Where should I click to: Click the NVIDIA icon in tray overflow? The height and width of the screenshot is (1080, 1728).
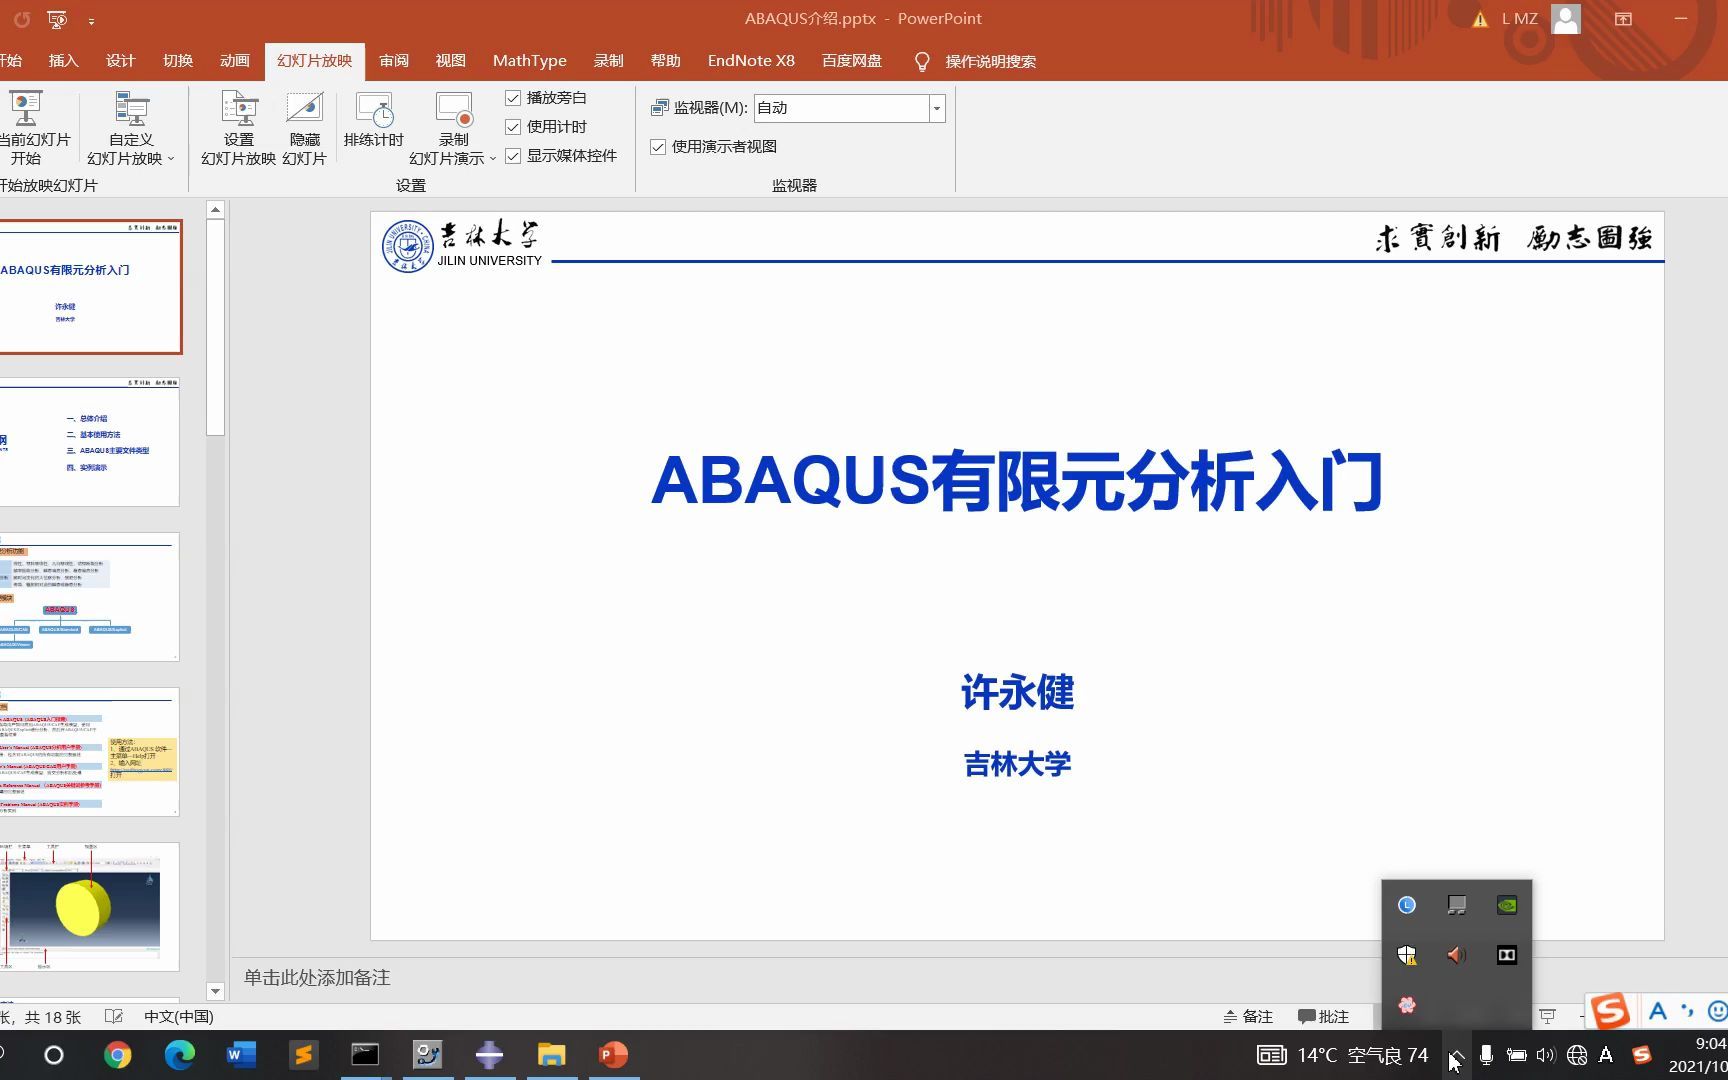(1507, 905)
